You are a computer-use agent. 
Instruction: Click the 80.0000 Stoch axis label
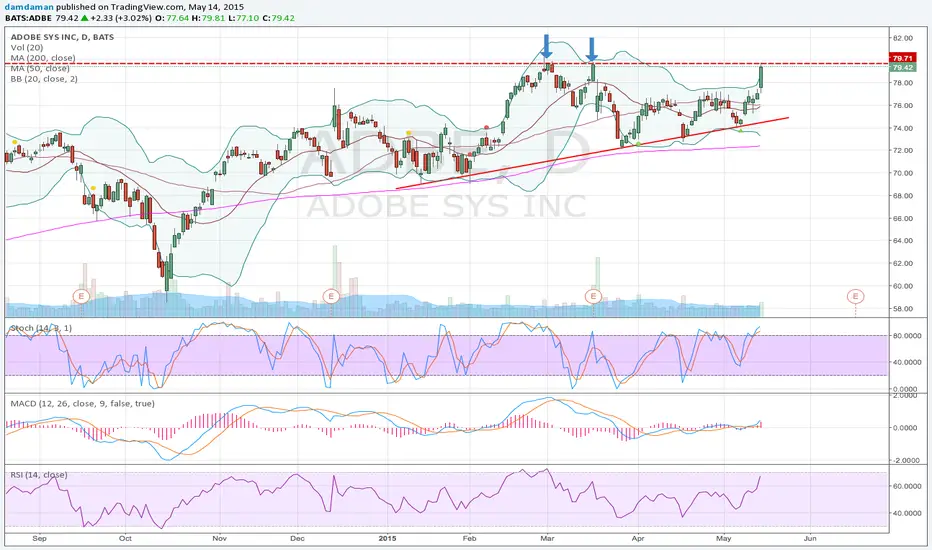tap(905, 335)
